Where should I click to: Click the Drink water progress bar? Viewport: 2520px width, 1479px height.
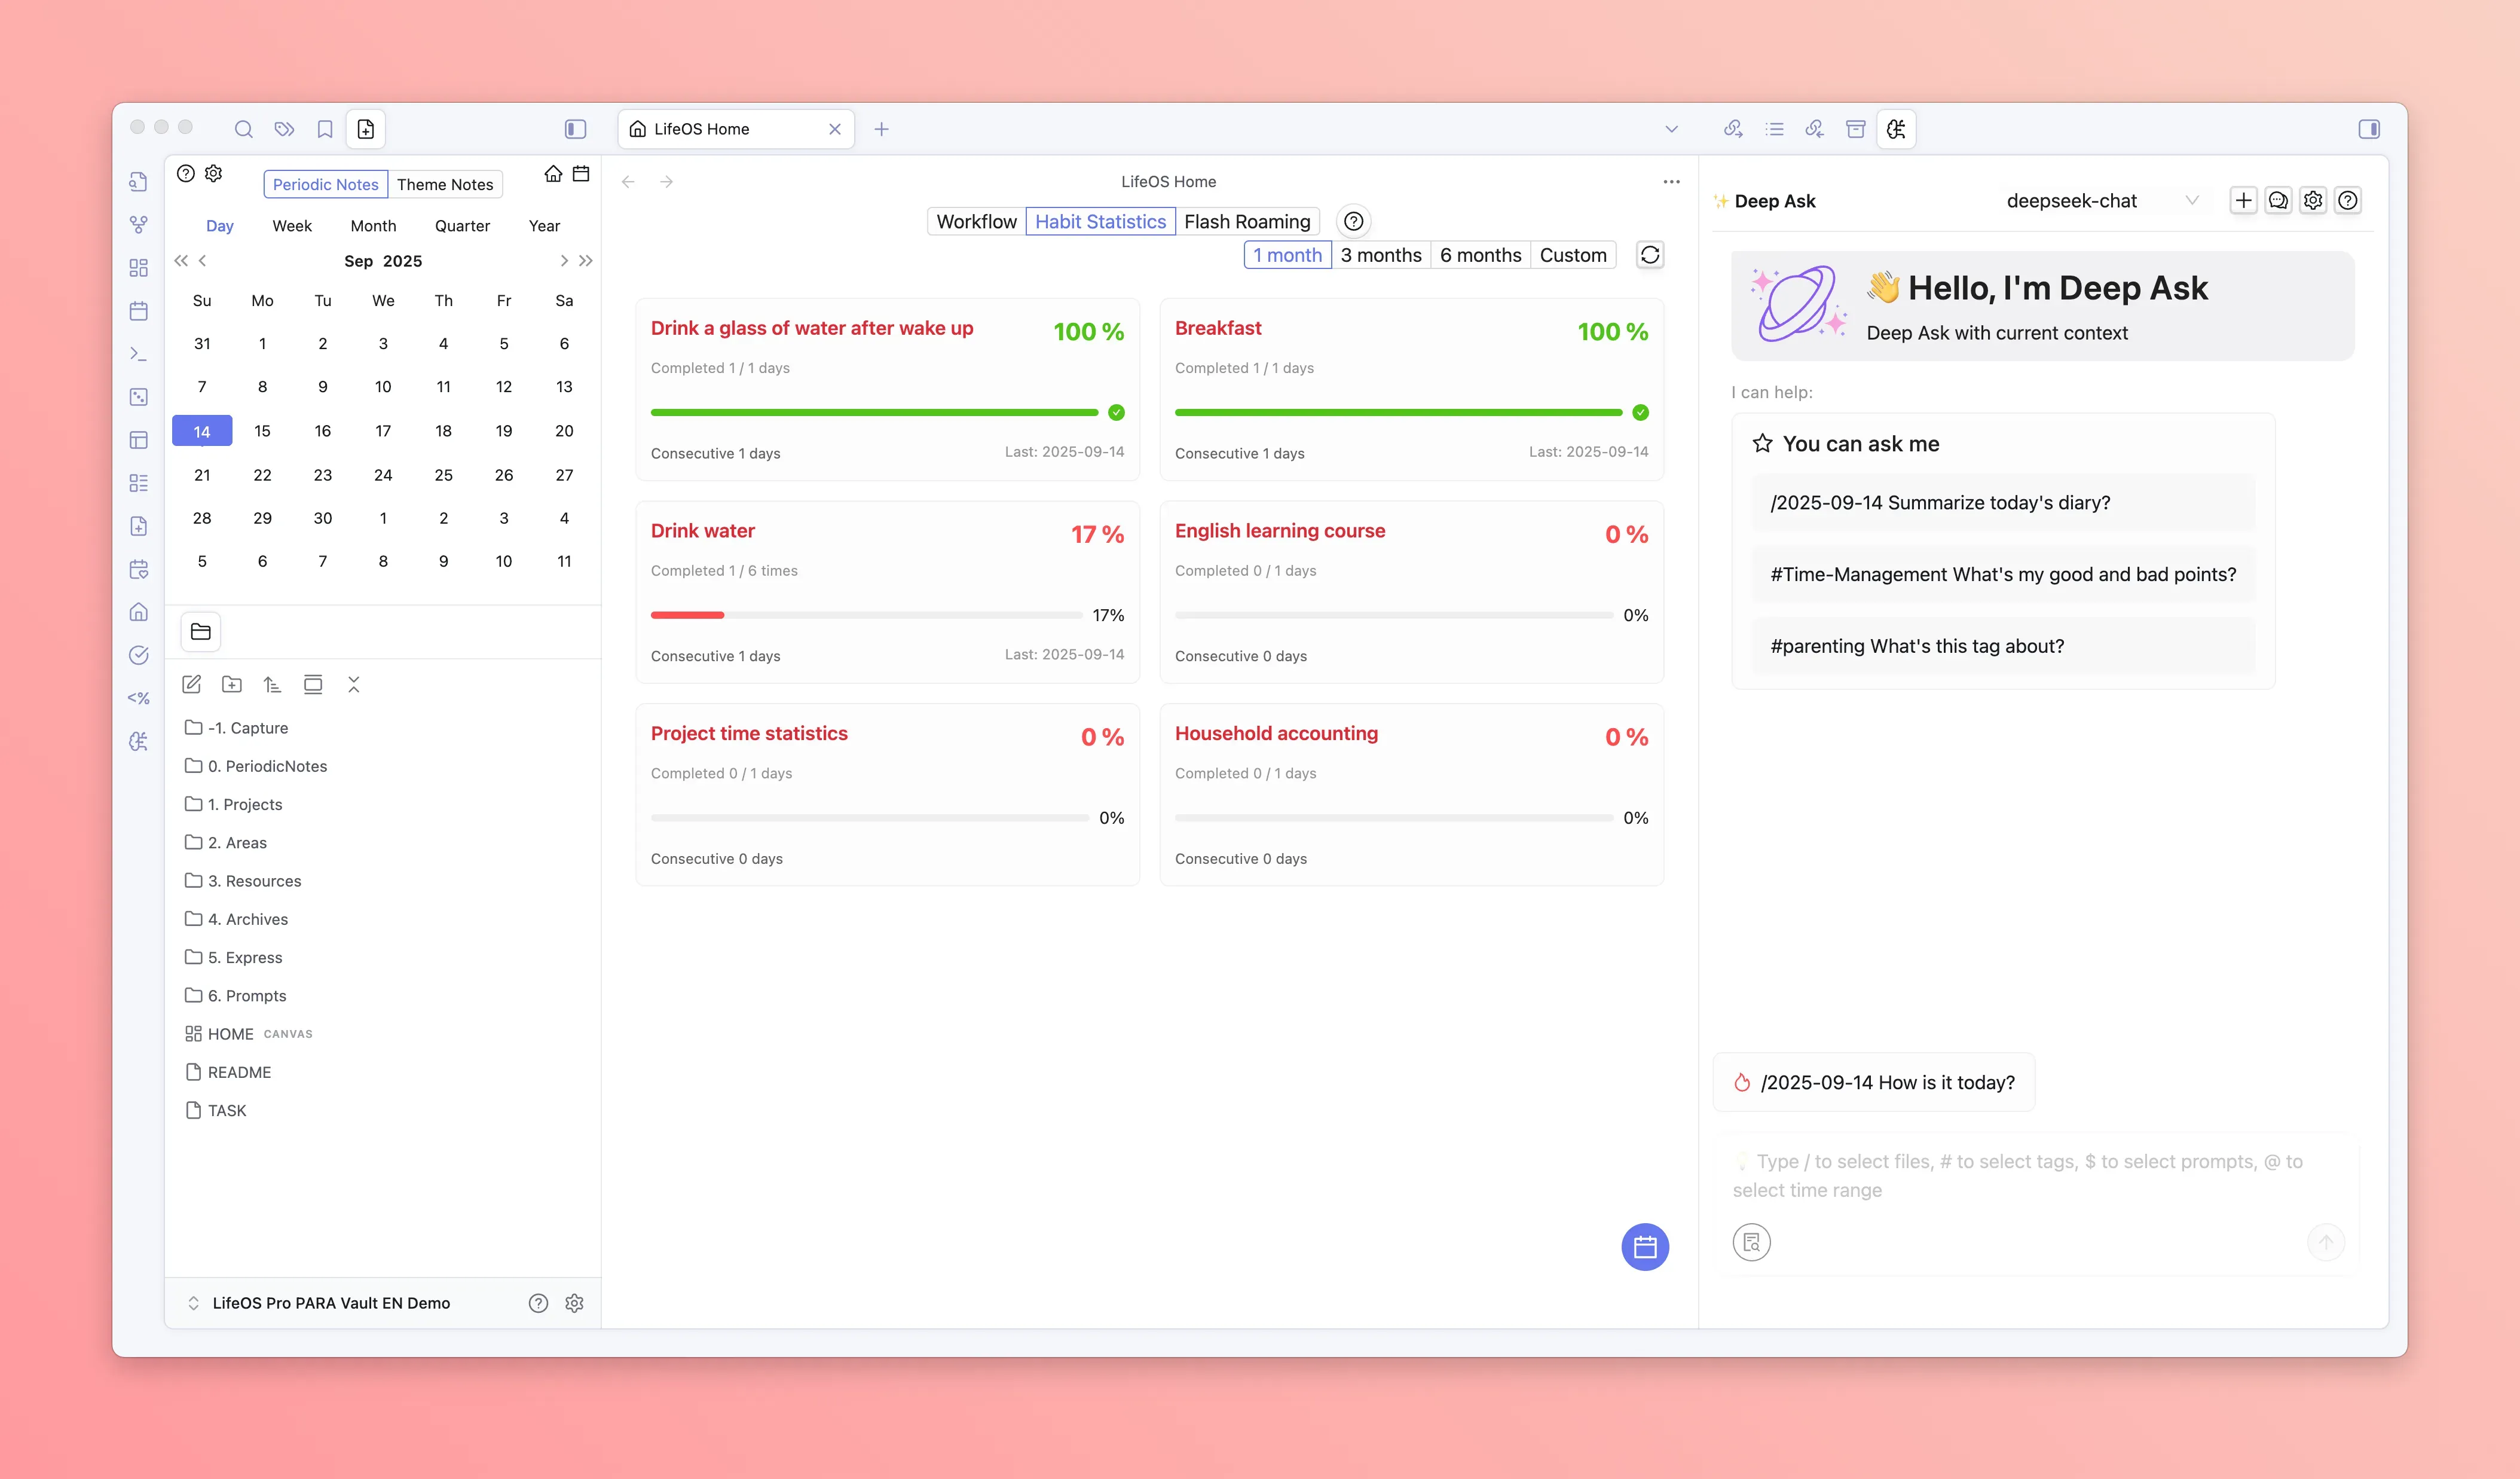[866, 615]
